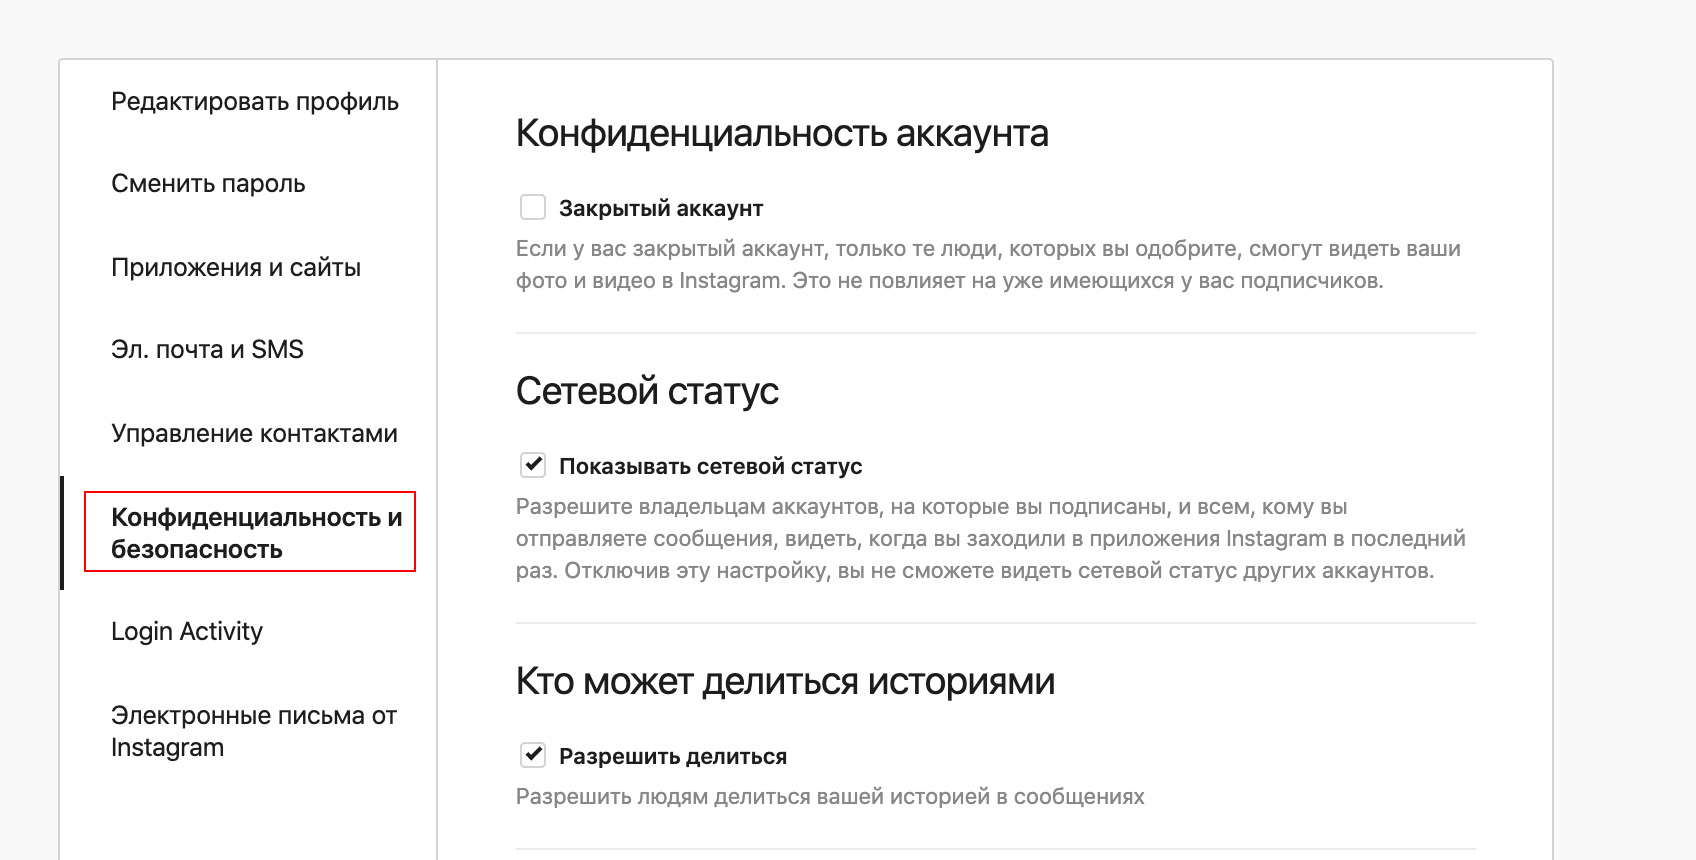
Task: Click the "Закрытый аккаунт" label text
Action: click(x=661, y=209)
